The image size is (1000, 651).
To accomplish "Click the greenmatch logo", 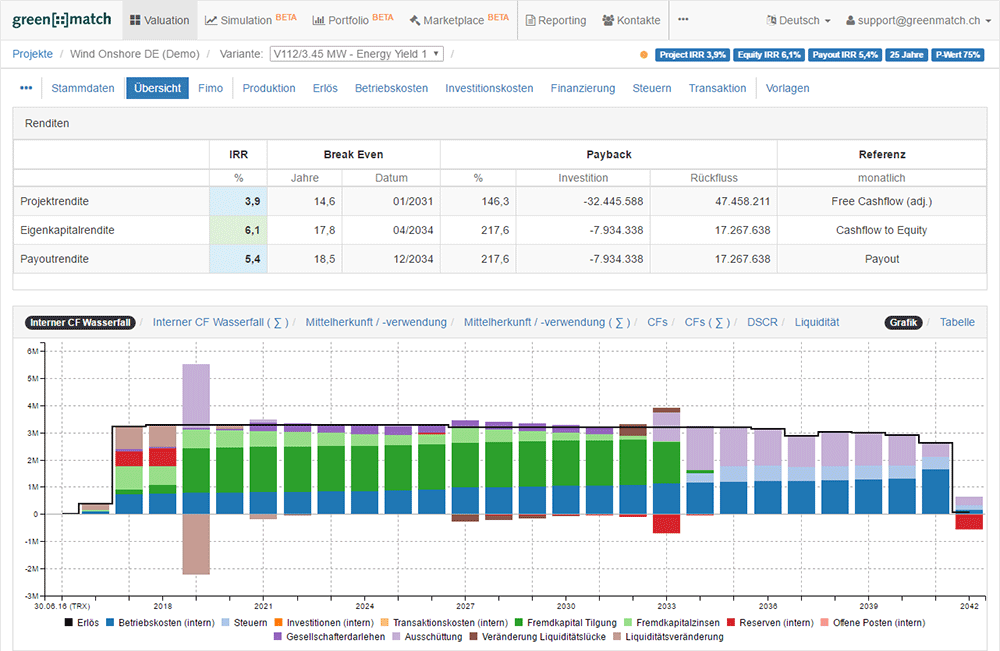I will 62,20.
